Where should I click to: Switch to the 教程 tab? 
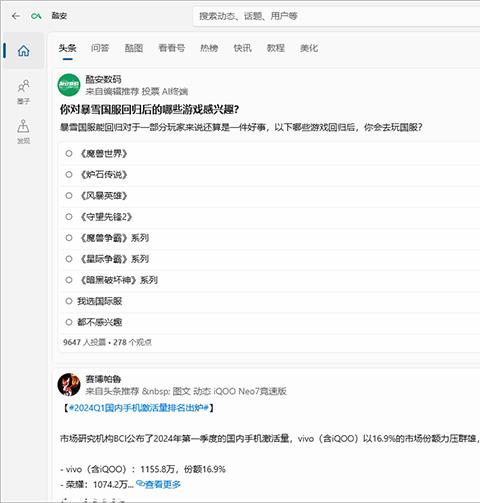(276, 48)
